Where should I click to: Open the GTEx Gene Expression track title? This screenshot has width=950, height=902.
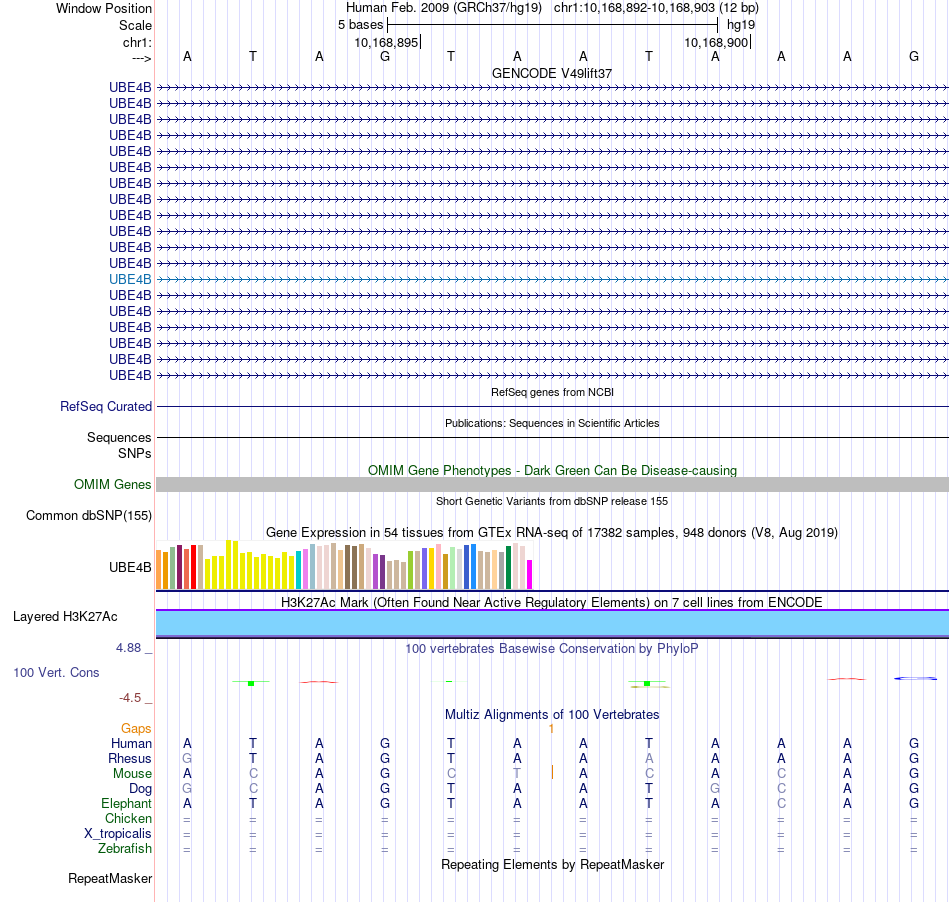coord(552,532)
